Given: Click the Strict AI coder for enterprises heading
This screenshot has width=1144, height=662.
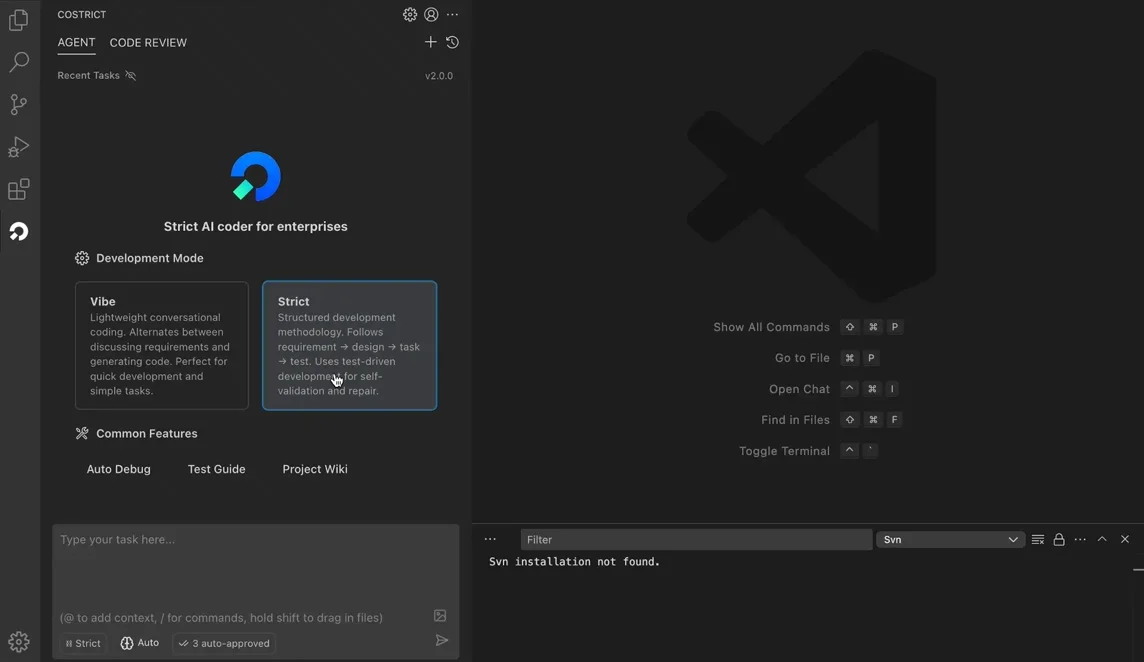Looking at the screenshot, I should pos(255,226).
